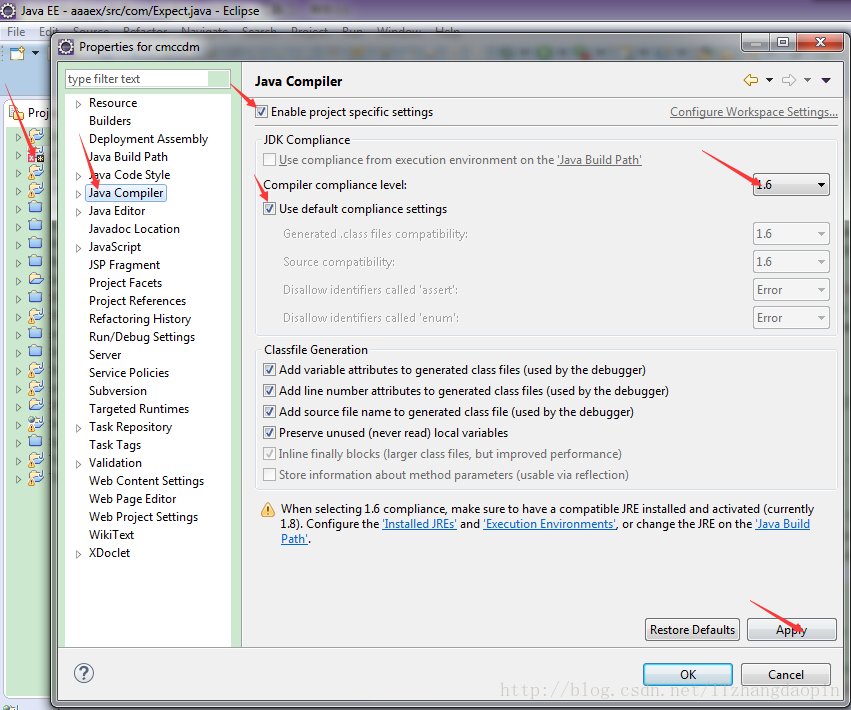The height and width of the screenshot is (710, 851).
Task: Select Java Build Path page
Action: [x=128, y=156]
